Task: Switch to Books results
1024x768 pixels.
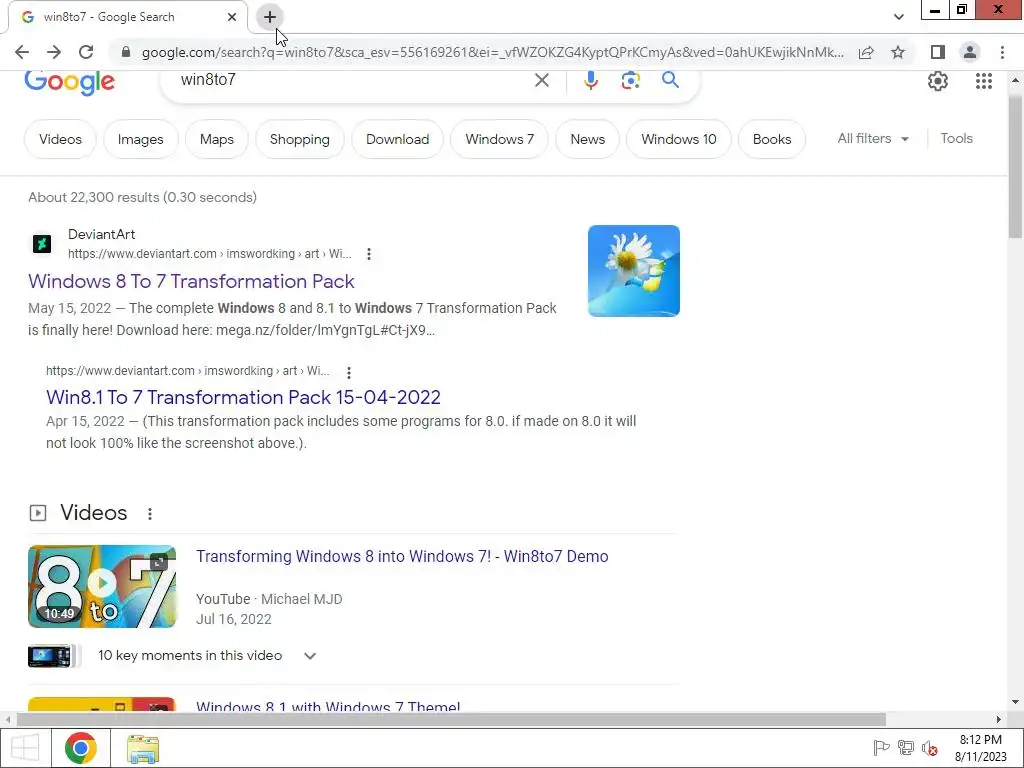Action: [x=772, y=139]
